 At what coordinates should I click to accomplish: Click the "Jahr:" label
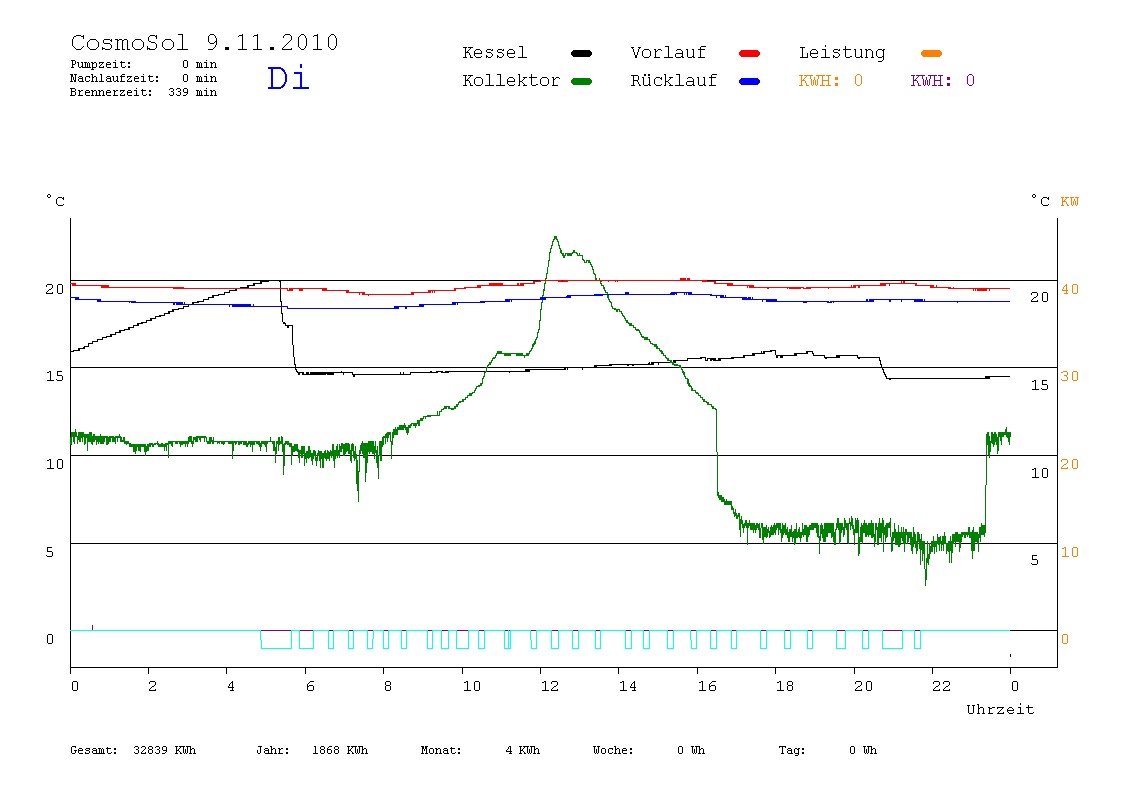273,750
